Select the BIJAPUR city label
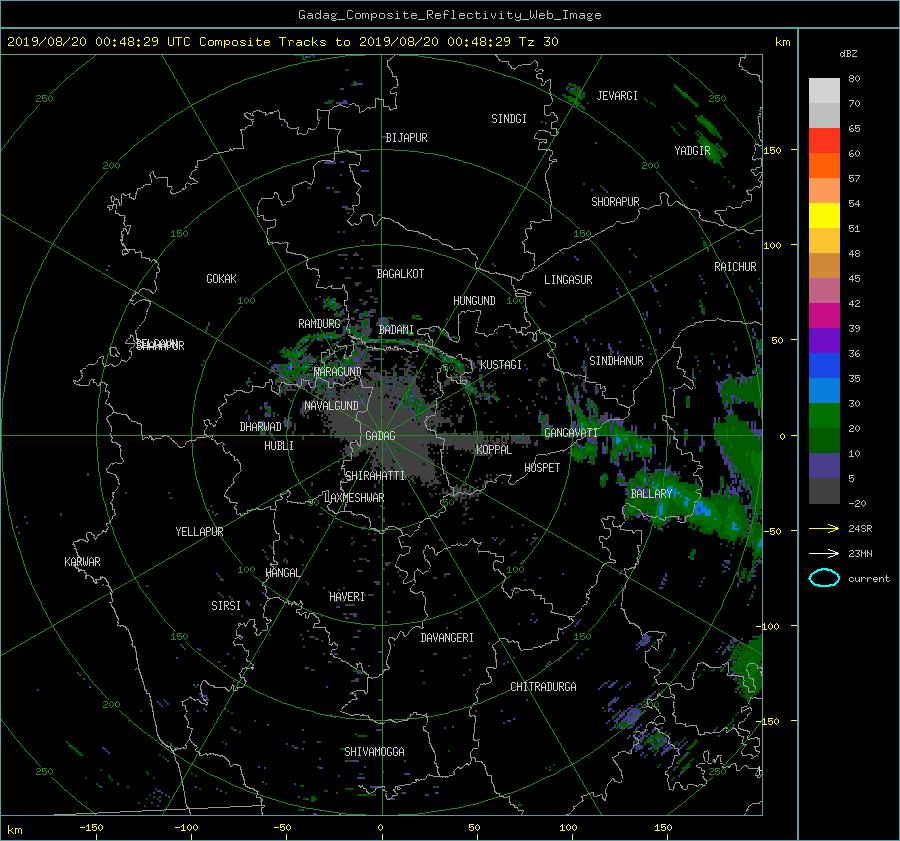Image resolution: width=900 pixels, height=841 pixels. coord(406,138)
